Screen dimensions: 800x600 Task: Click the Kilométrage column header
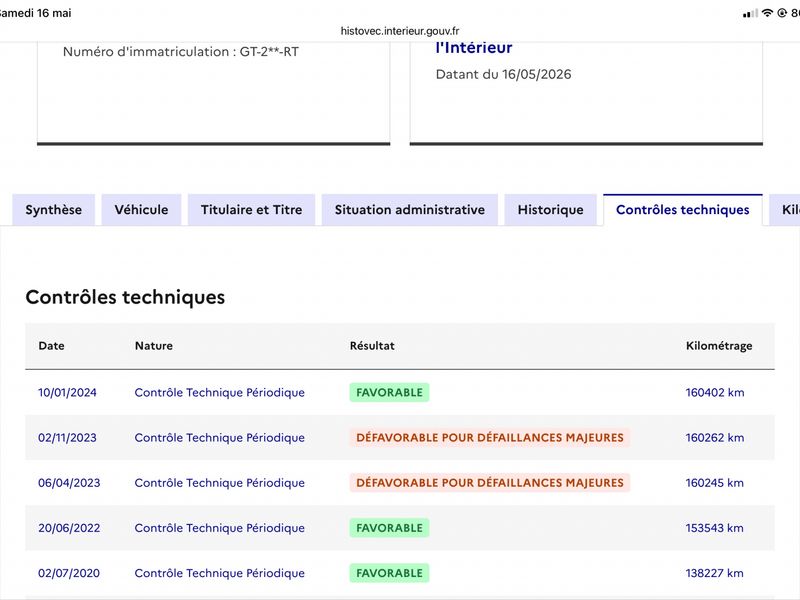[x=719, y=345]
